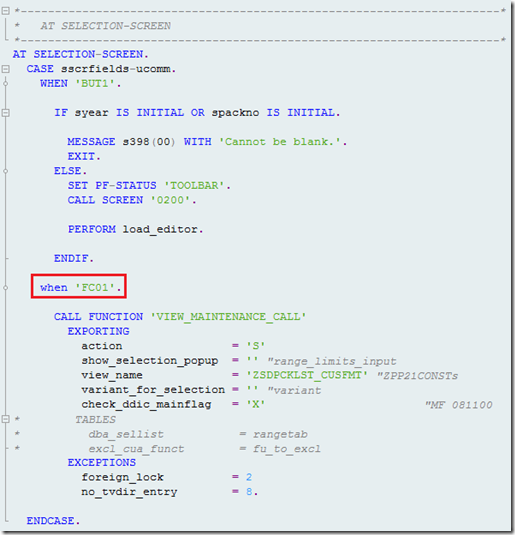The image size is (515, 535).
Task: Click variant_for_selection parameter
Action: (x=153, y=390)
